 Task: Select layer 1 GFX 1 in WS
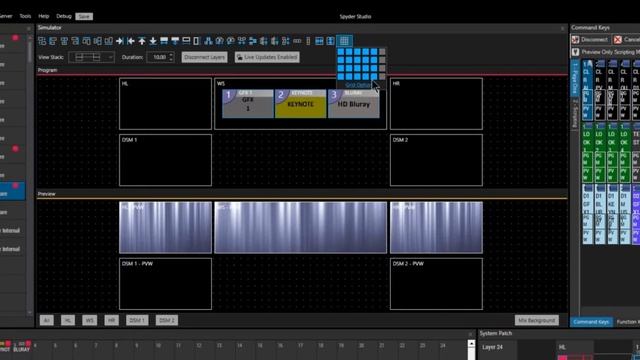(248, 104)
